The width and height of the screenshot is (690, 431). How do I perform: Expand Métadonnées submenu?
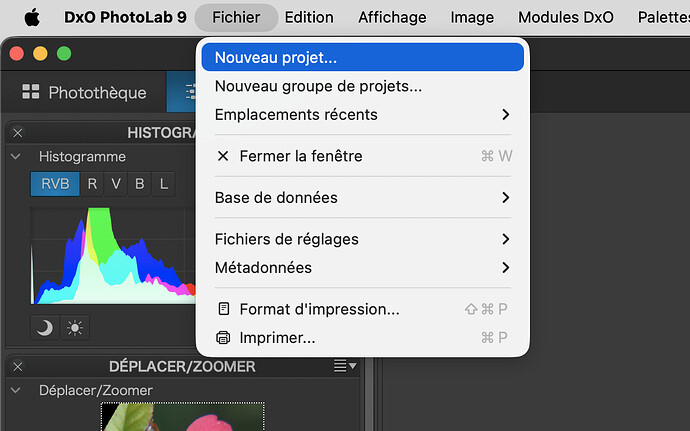pyautogui.click(x=363, y=267)
